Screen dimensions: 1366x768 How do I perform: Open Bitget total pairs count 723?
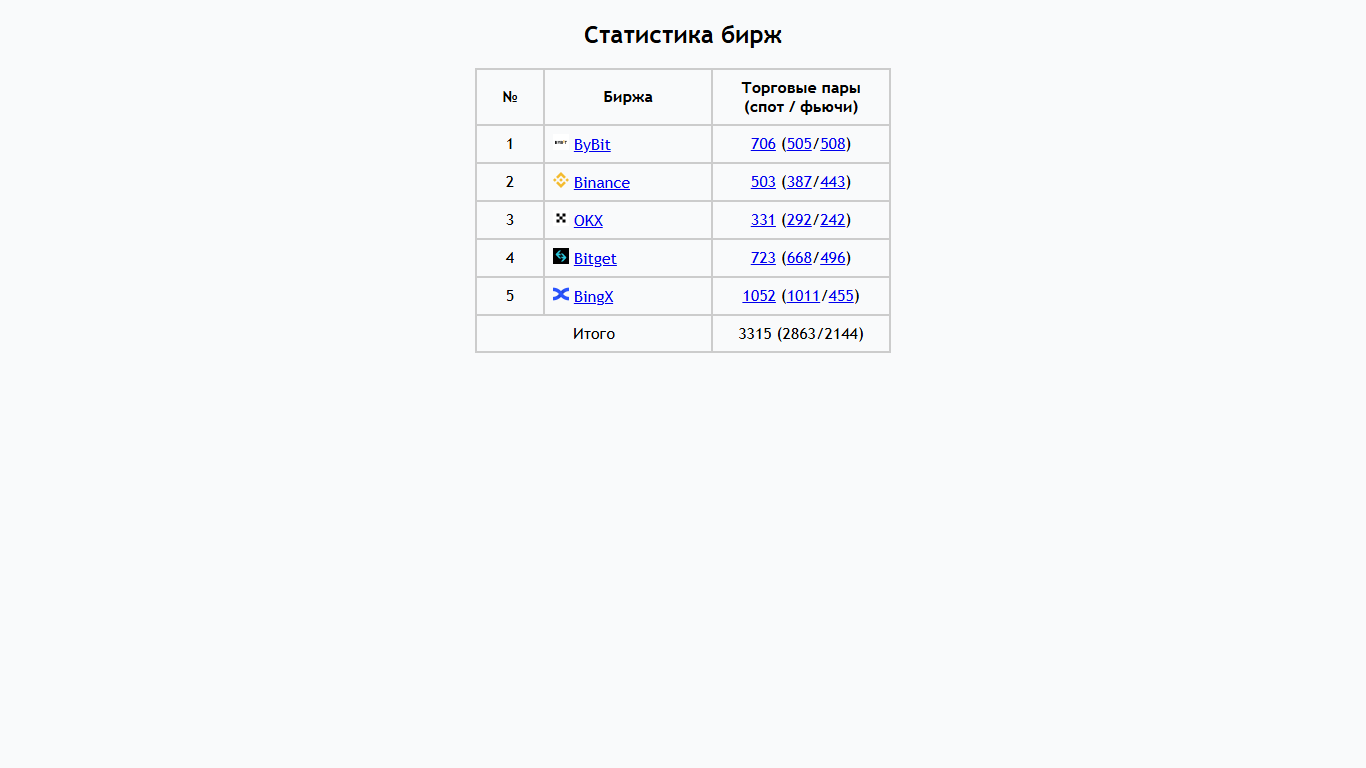(x=763, y=258)
